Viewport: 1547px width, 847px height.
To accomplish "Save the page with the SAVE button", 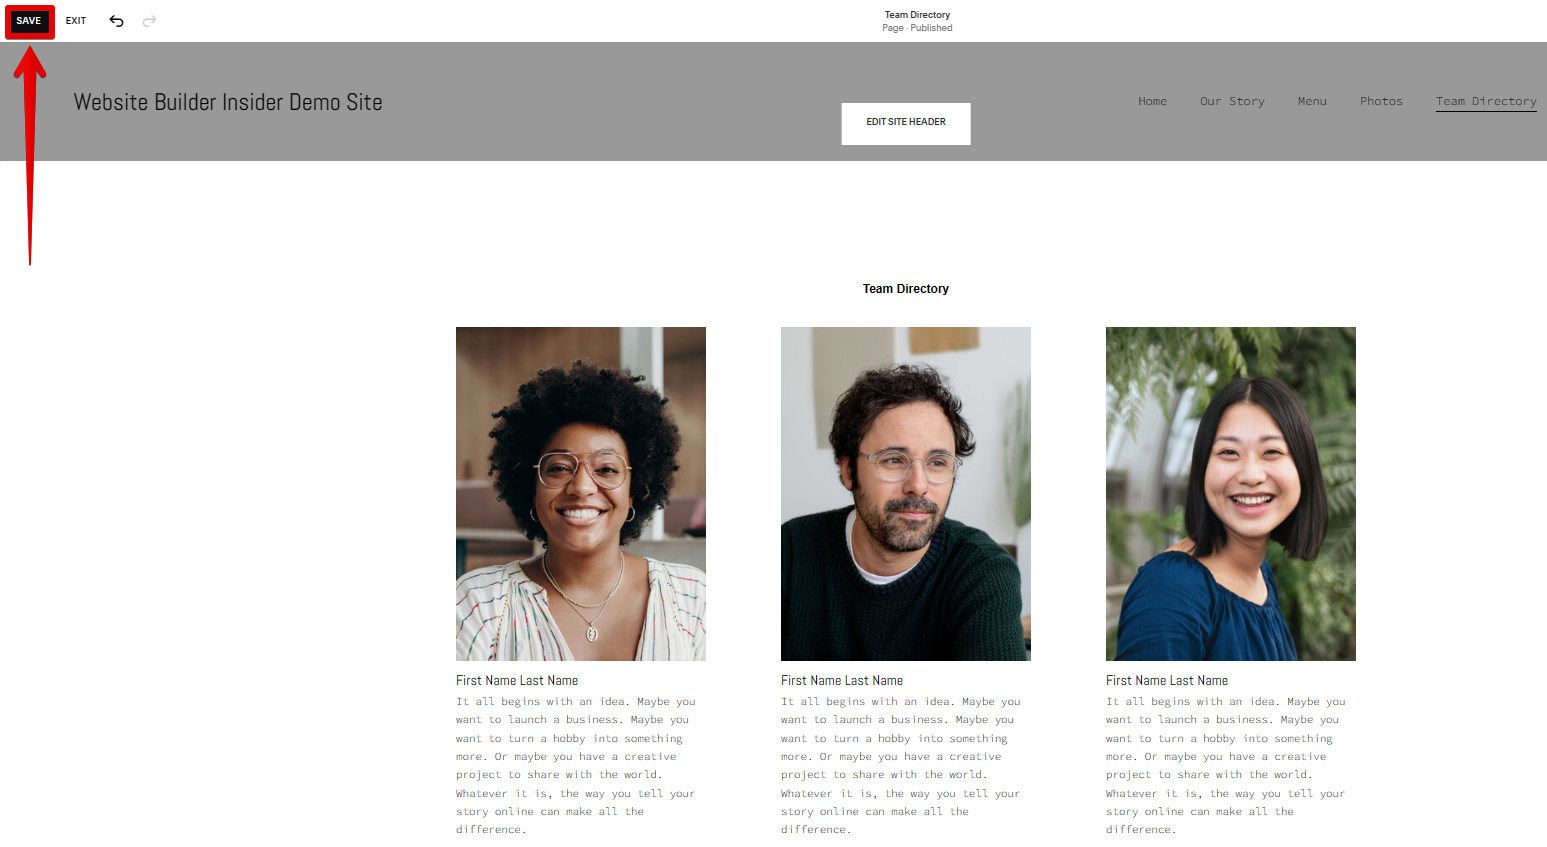I will [x=29, y=21].
